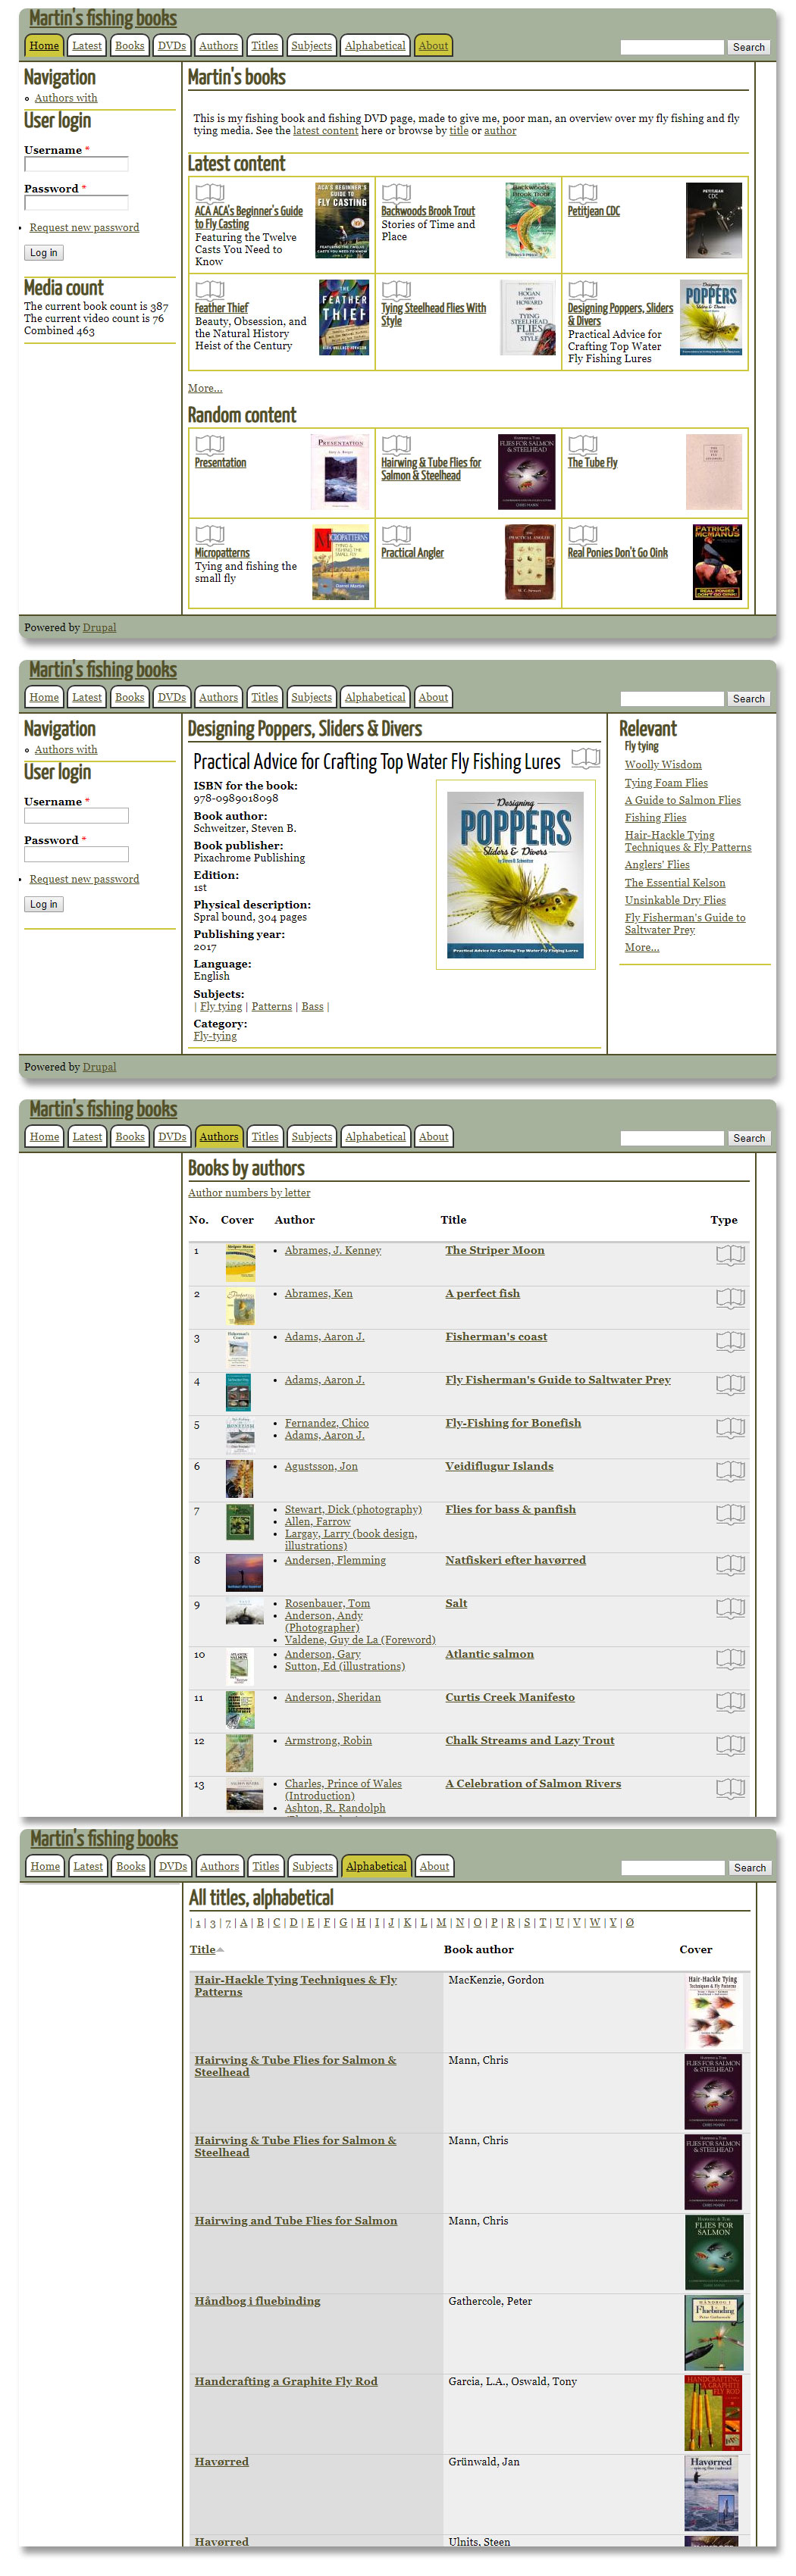Image resolution: width=796 pixels, height=2576 pixels.
Task: Click book type icon in Atlantic salmon row
Action: point(730,1659)
